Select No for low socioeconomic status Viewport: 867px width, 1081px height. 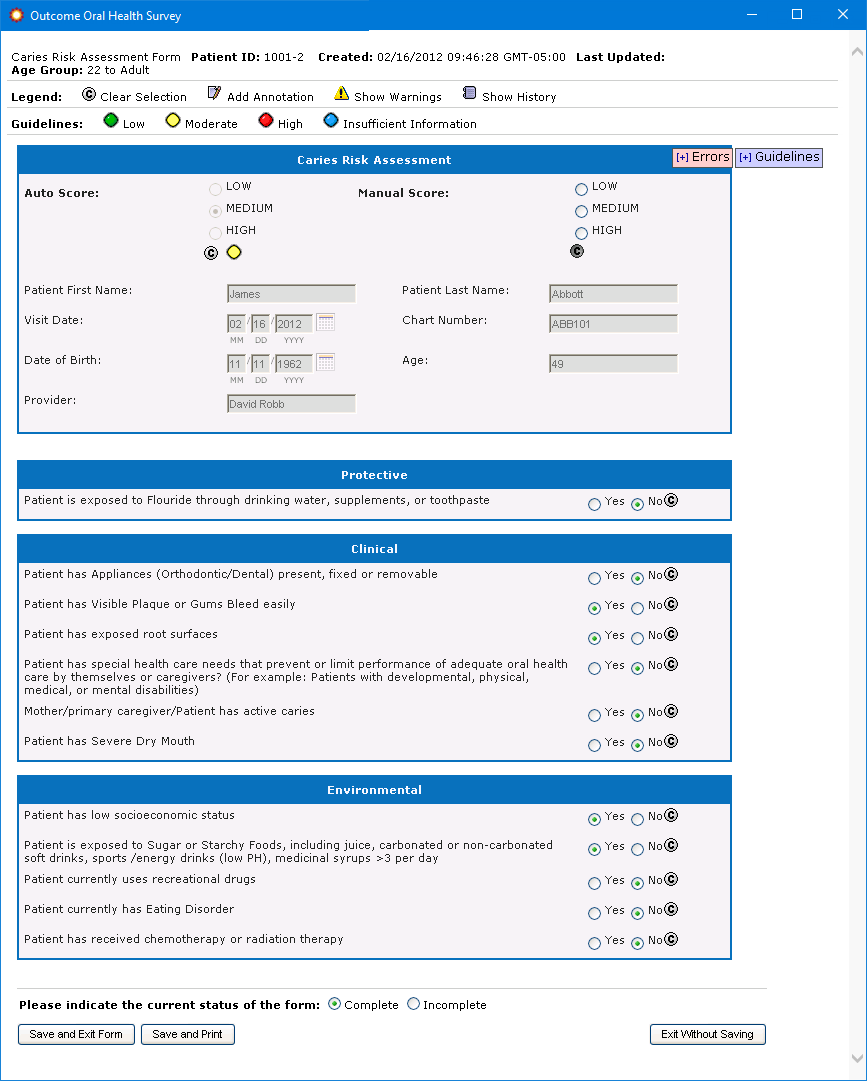(638, 819)
